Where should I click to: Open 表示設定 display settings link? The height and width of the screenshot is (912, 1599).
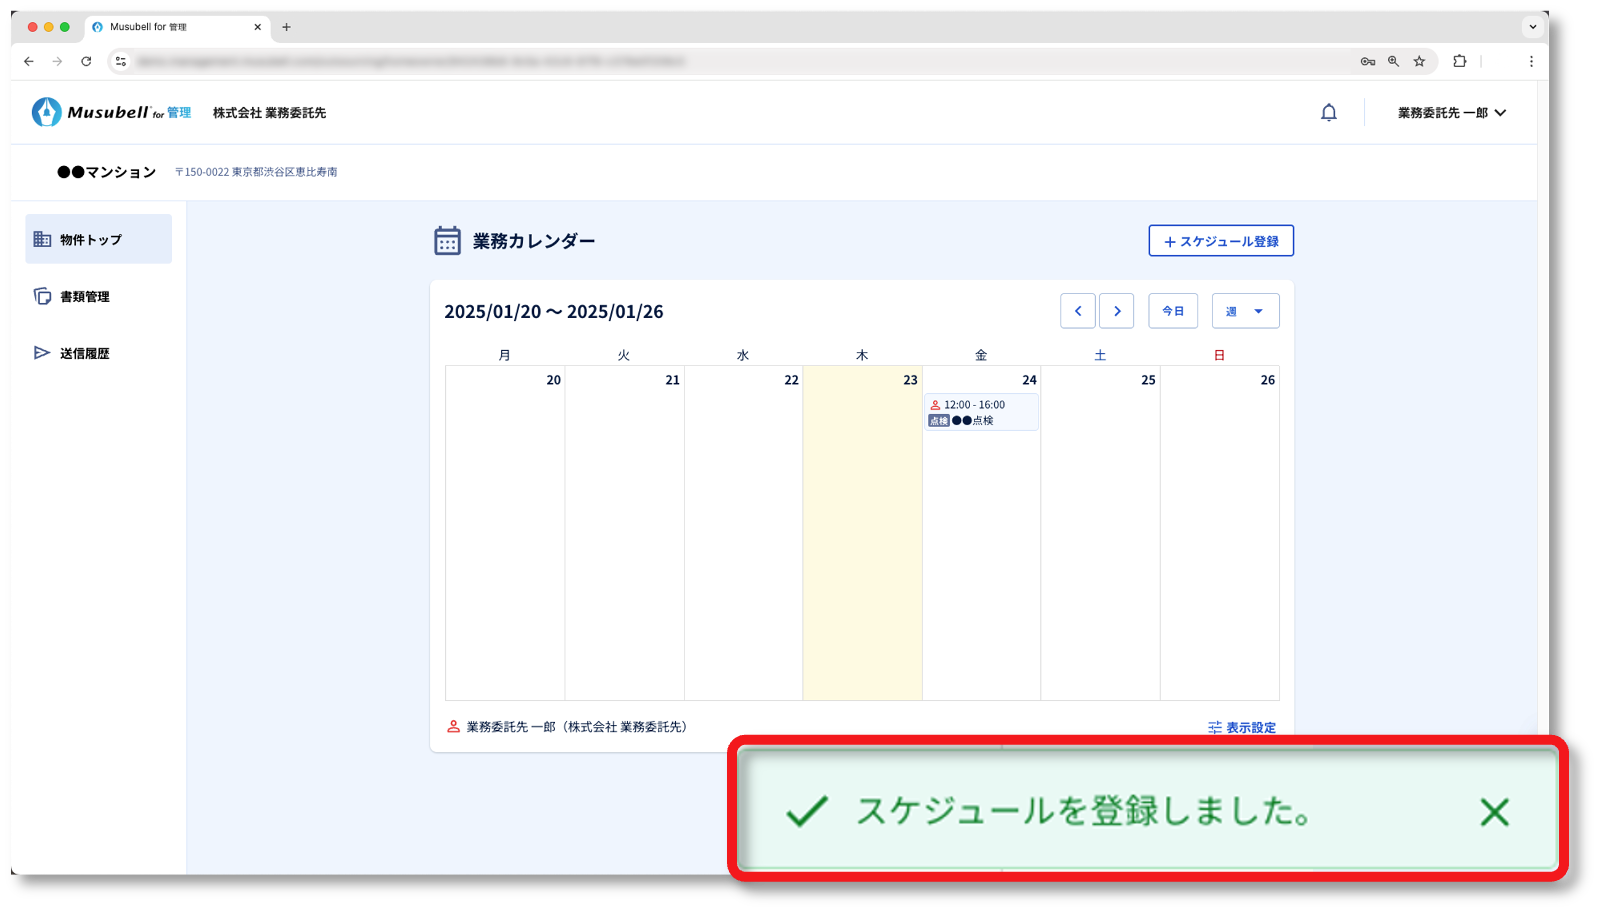tap(1242, 727)
